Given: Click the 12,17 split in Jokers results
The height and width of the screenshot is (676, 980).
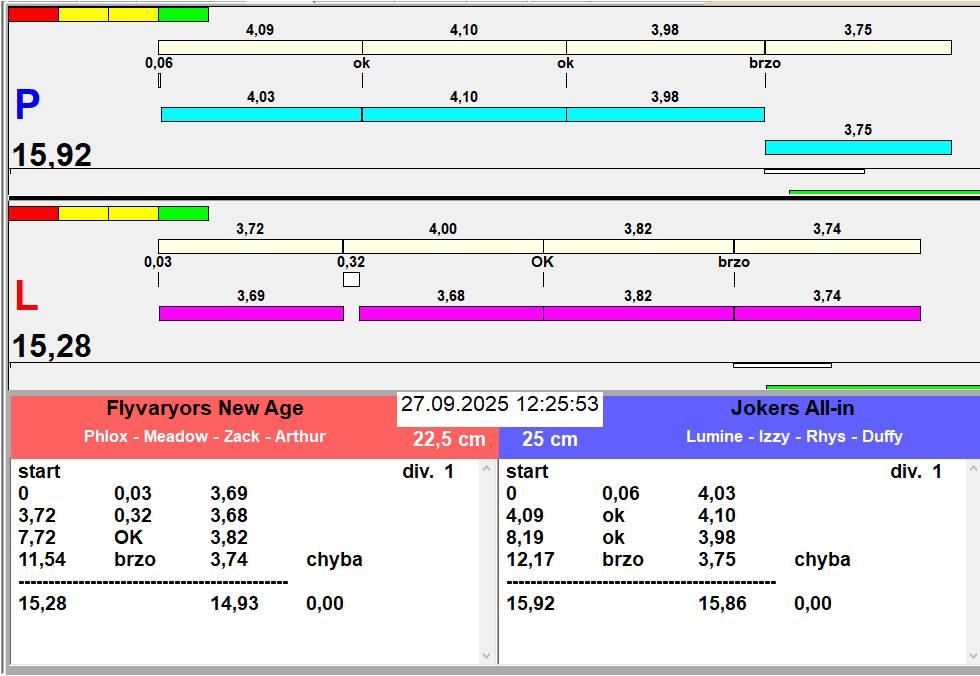Looking at the screenshot, I should (530, 559).
